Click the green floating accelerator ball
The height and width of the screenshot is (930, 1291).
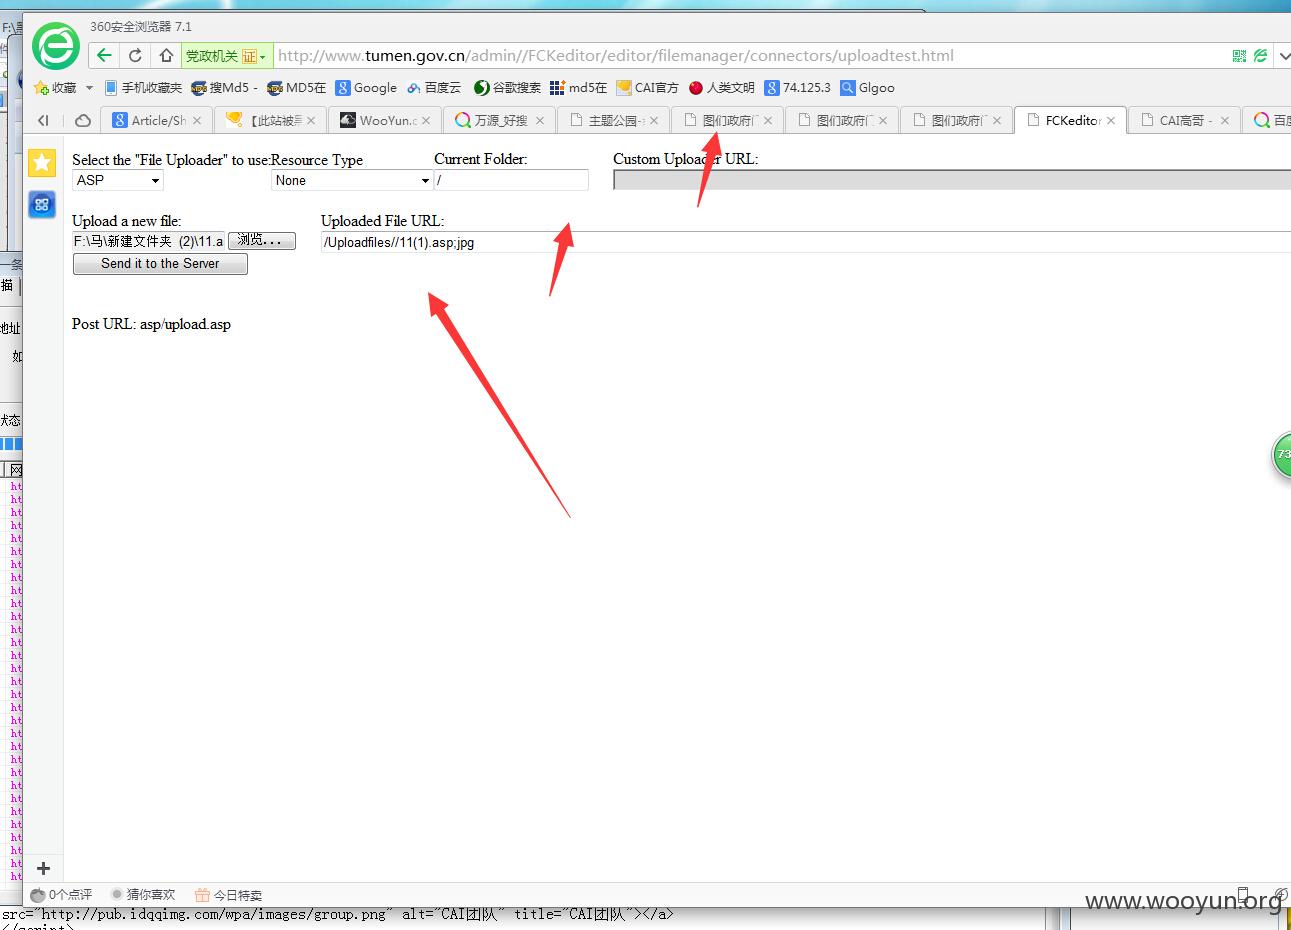(x=1282, y=455)
